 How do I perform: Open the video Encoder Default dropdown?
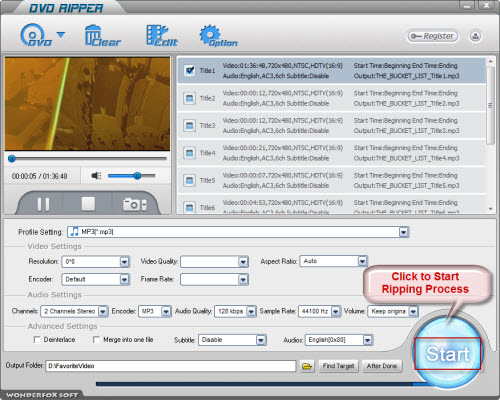click(x=124, y=279)
